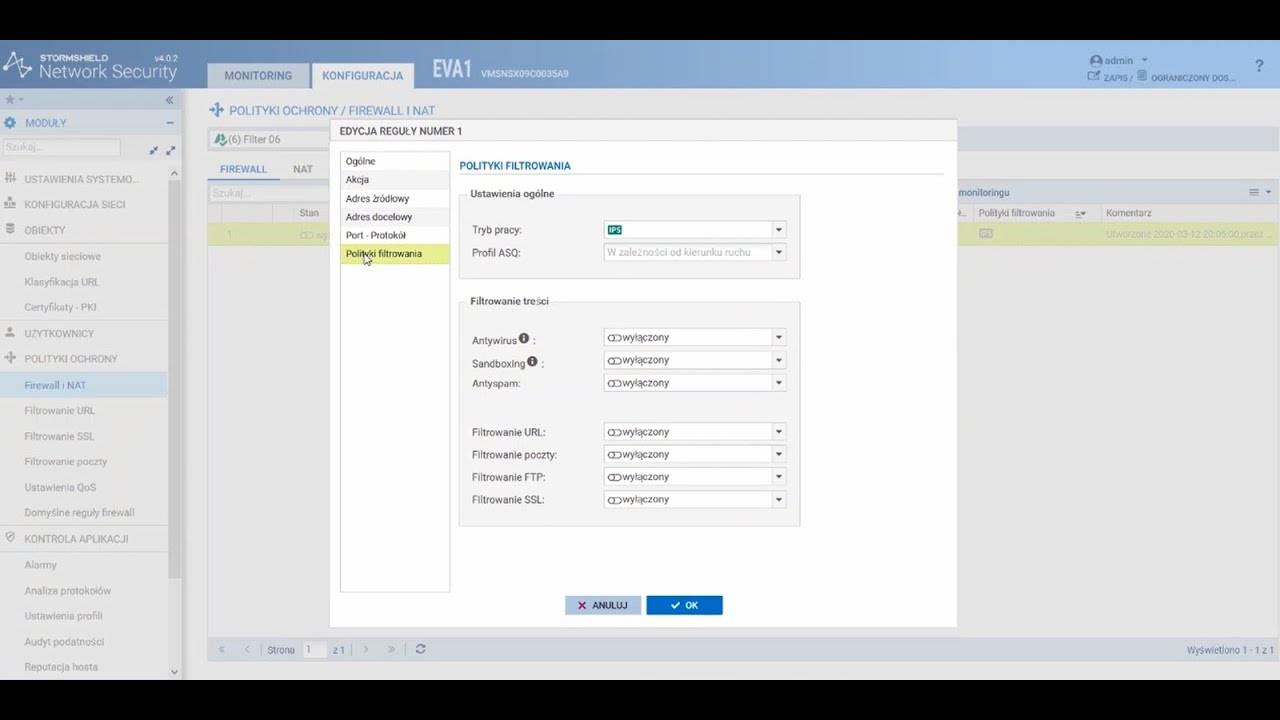1280x720 pixels.
Task: Select the NAT tab
Action: point(303,169)
